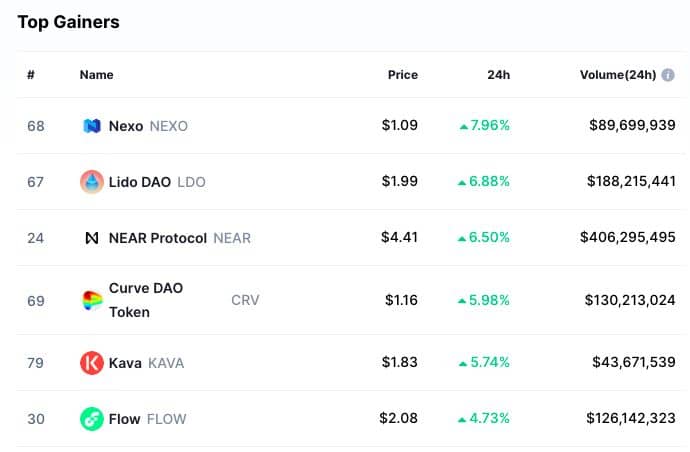The width and height of the screenshot is (690, 452).
Task: Click the green Flow logo icon
Action: 92,419
